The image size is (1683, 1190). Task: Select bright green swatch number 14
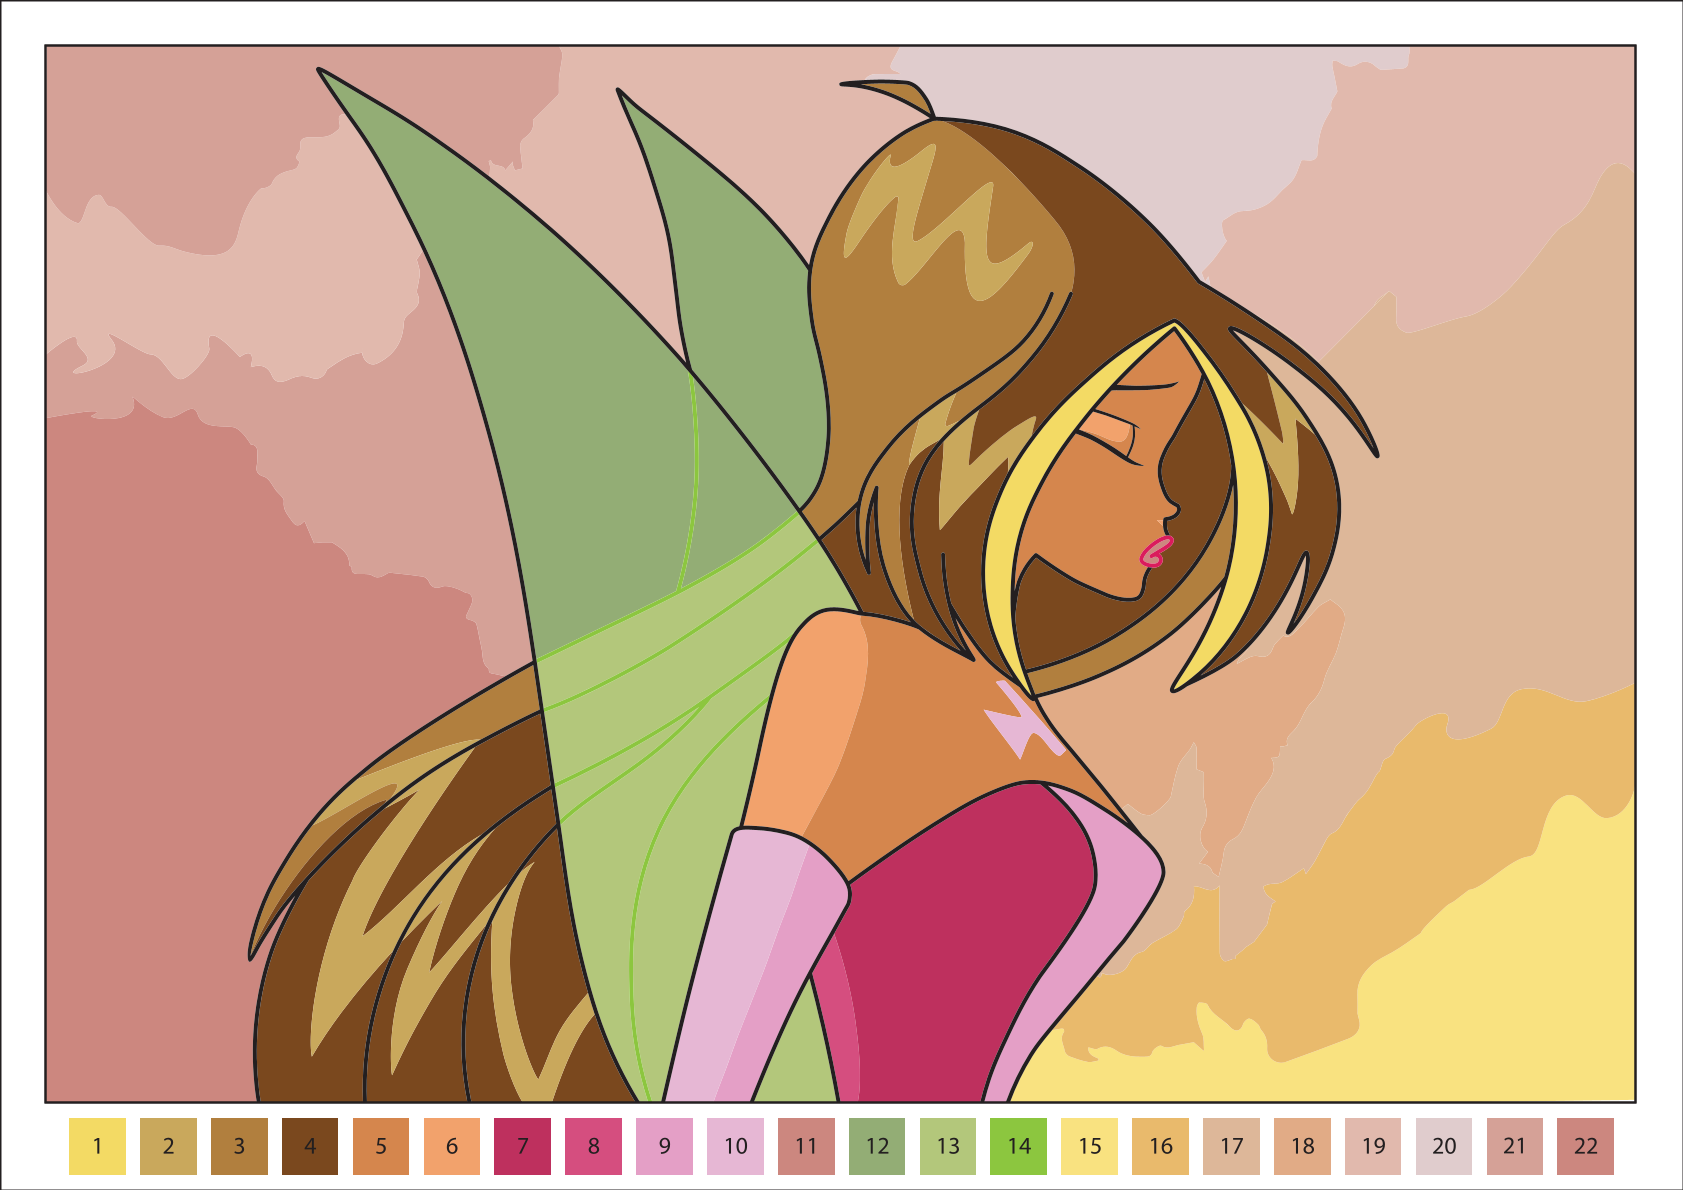(1020, 1146)
